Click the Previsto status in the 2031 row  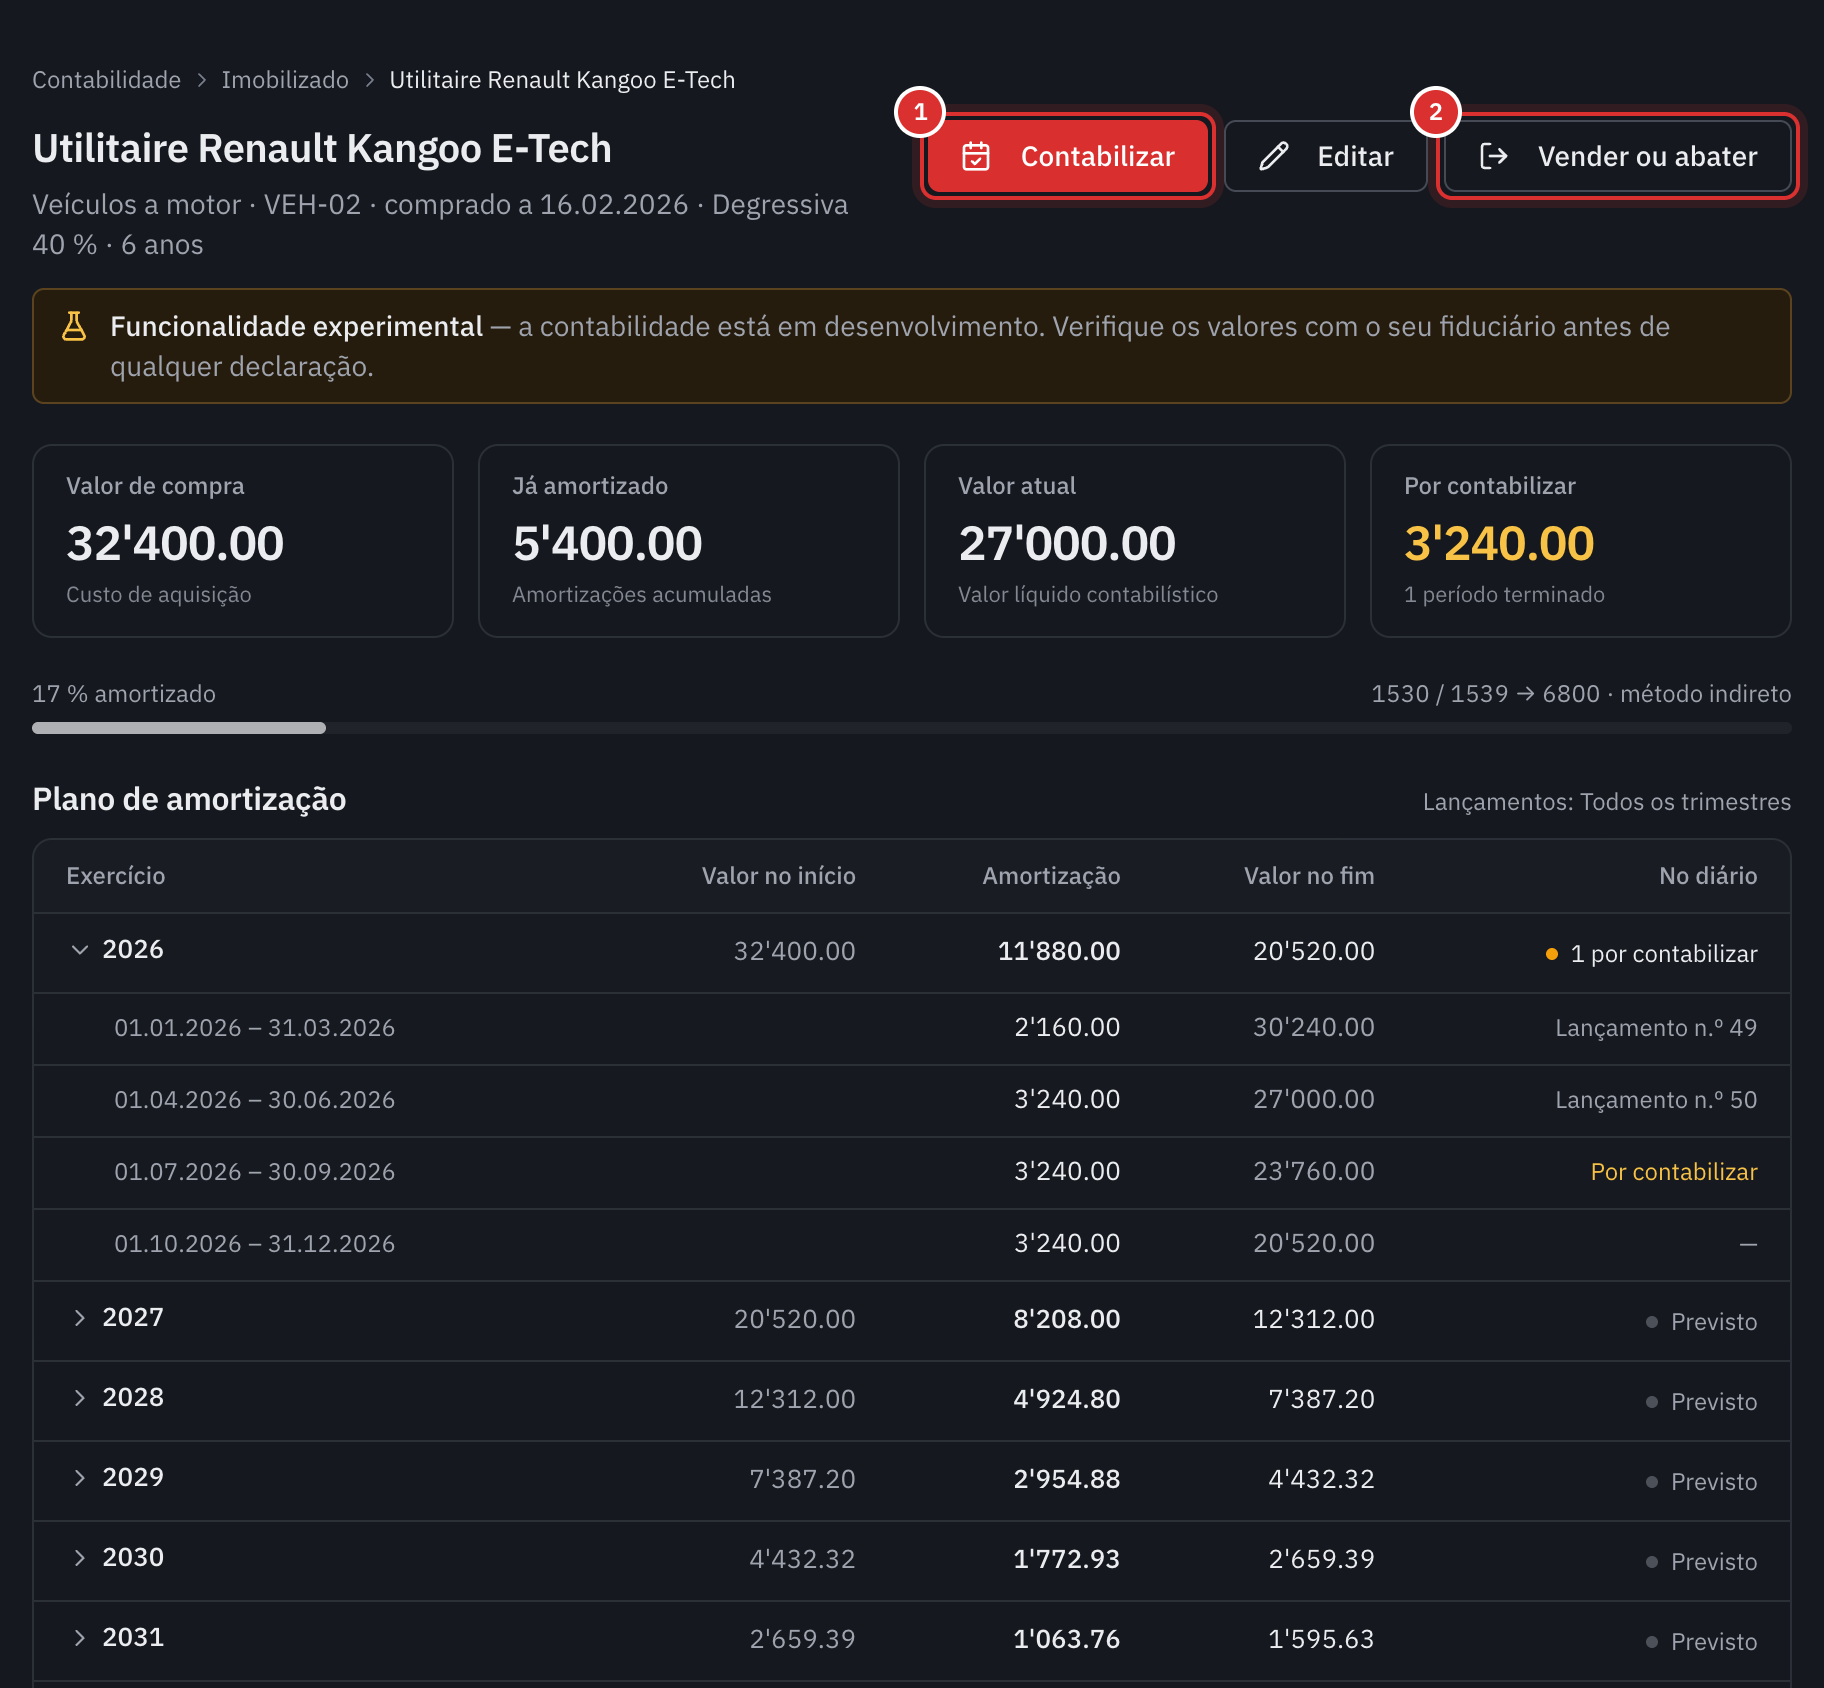pyautogui.click(x=1702, y=1642)
